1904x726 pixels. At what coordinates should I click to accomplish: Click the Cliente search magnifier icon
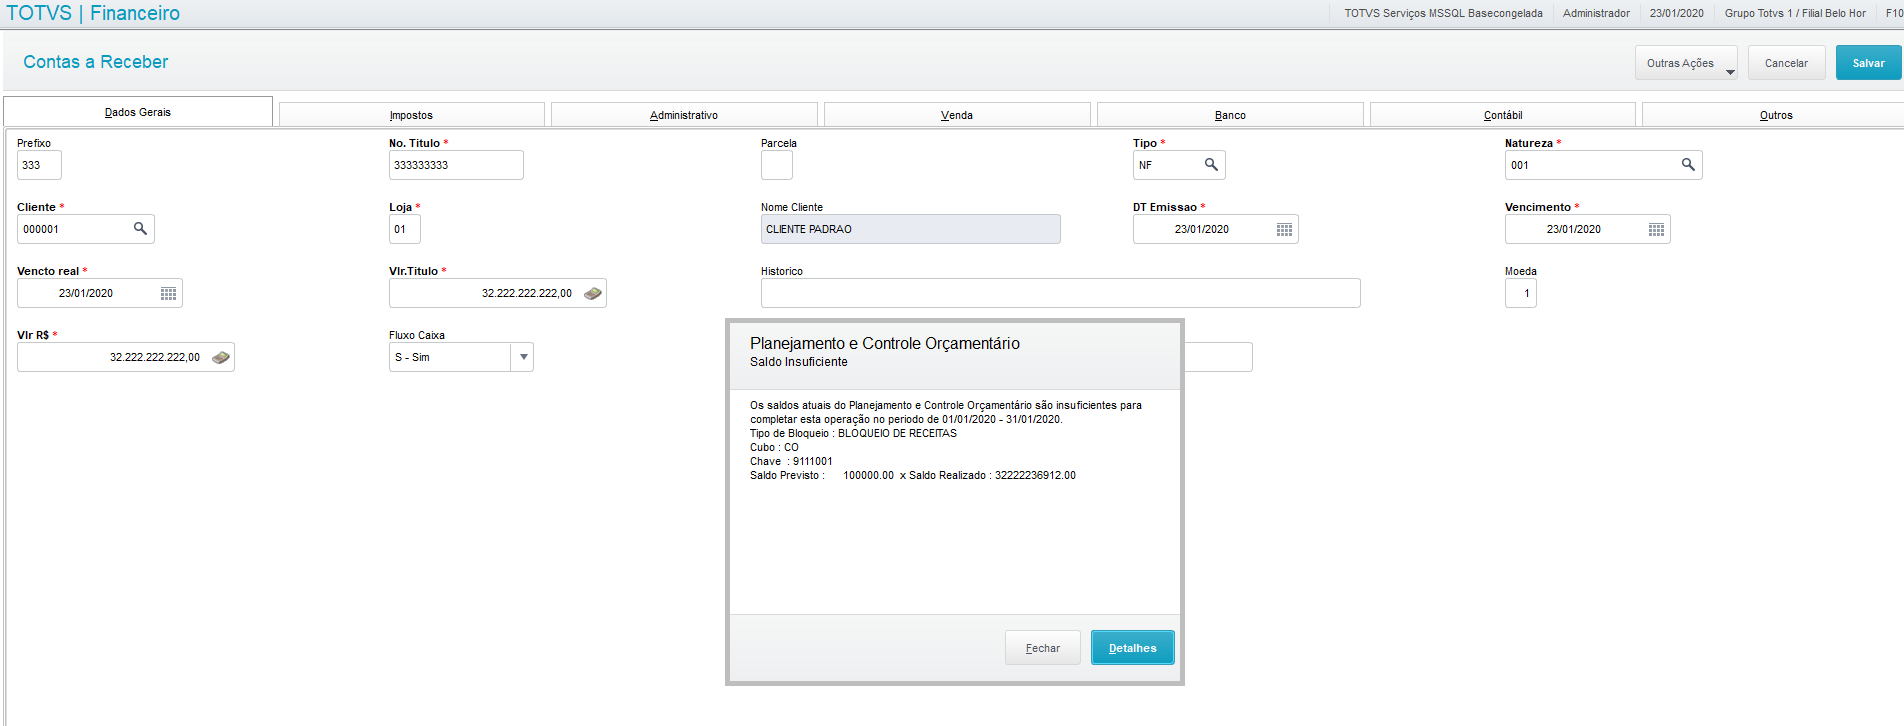tap(140, 229)
